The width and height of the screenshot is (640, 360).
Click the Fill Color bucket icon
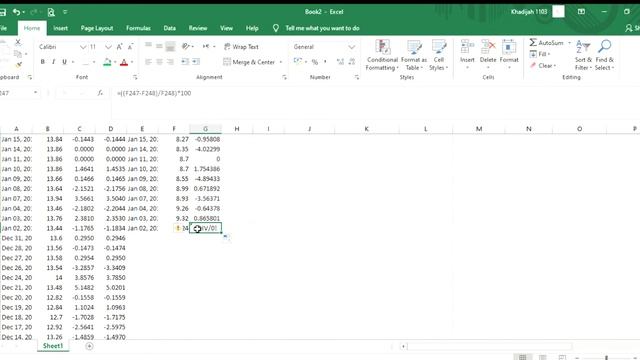[x=107, y=62]
